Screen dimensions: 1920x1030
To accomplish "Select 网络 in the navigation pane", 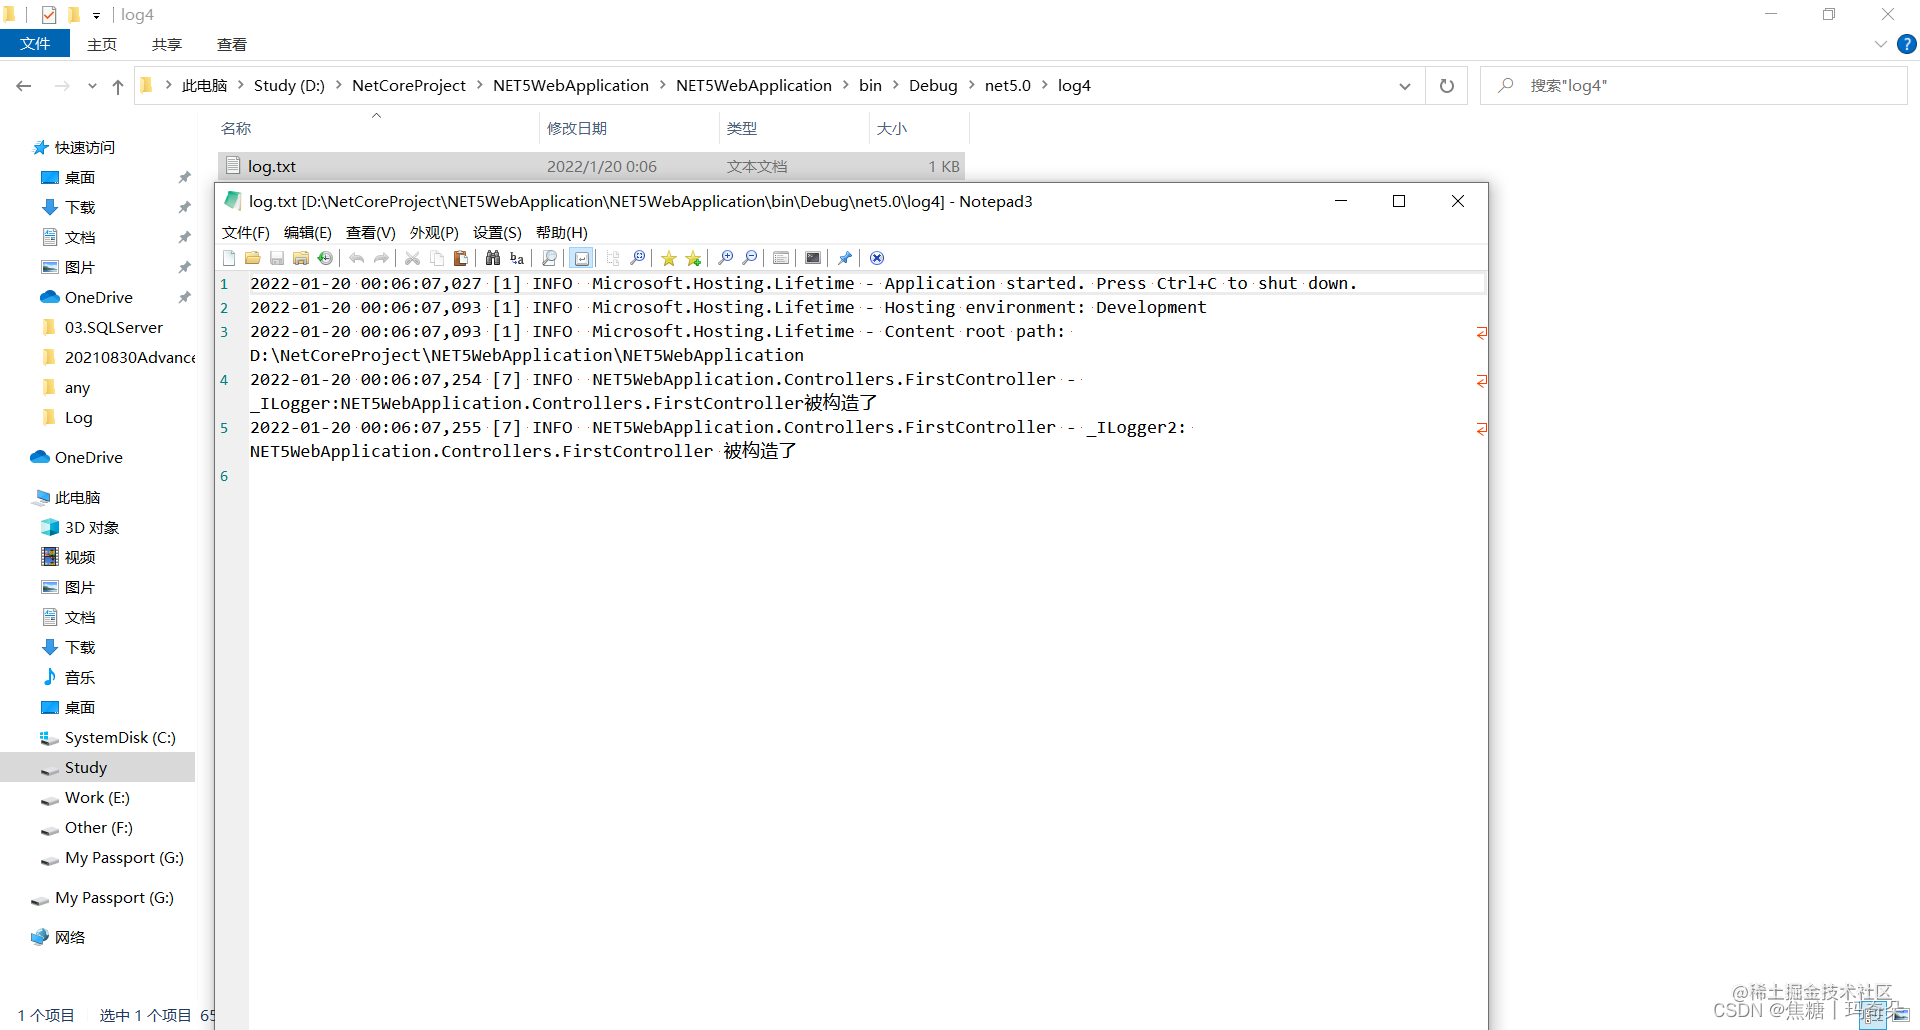I will coord(69,937).
